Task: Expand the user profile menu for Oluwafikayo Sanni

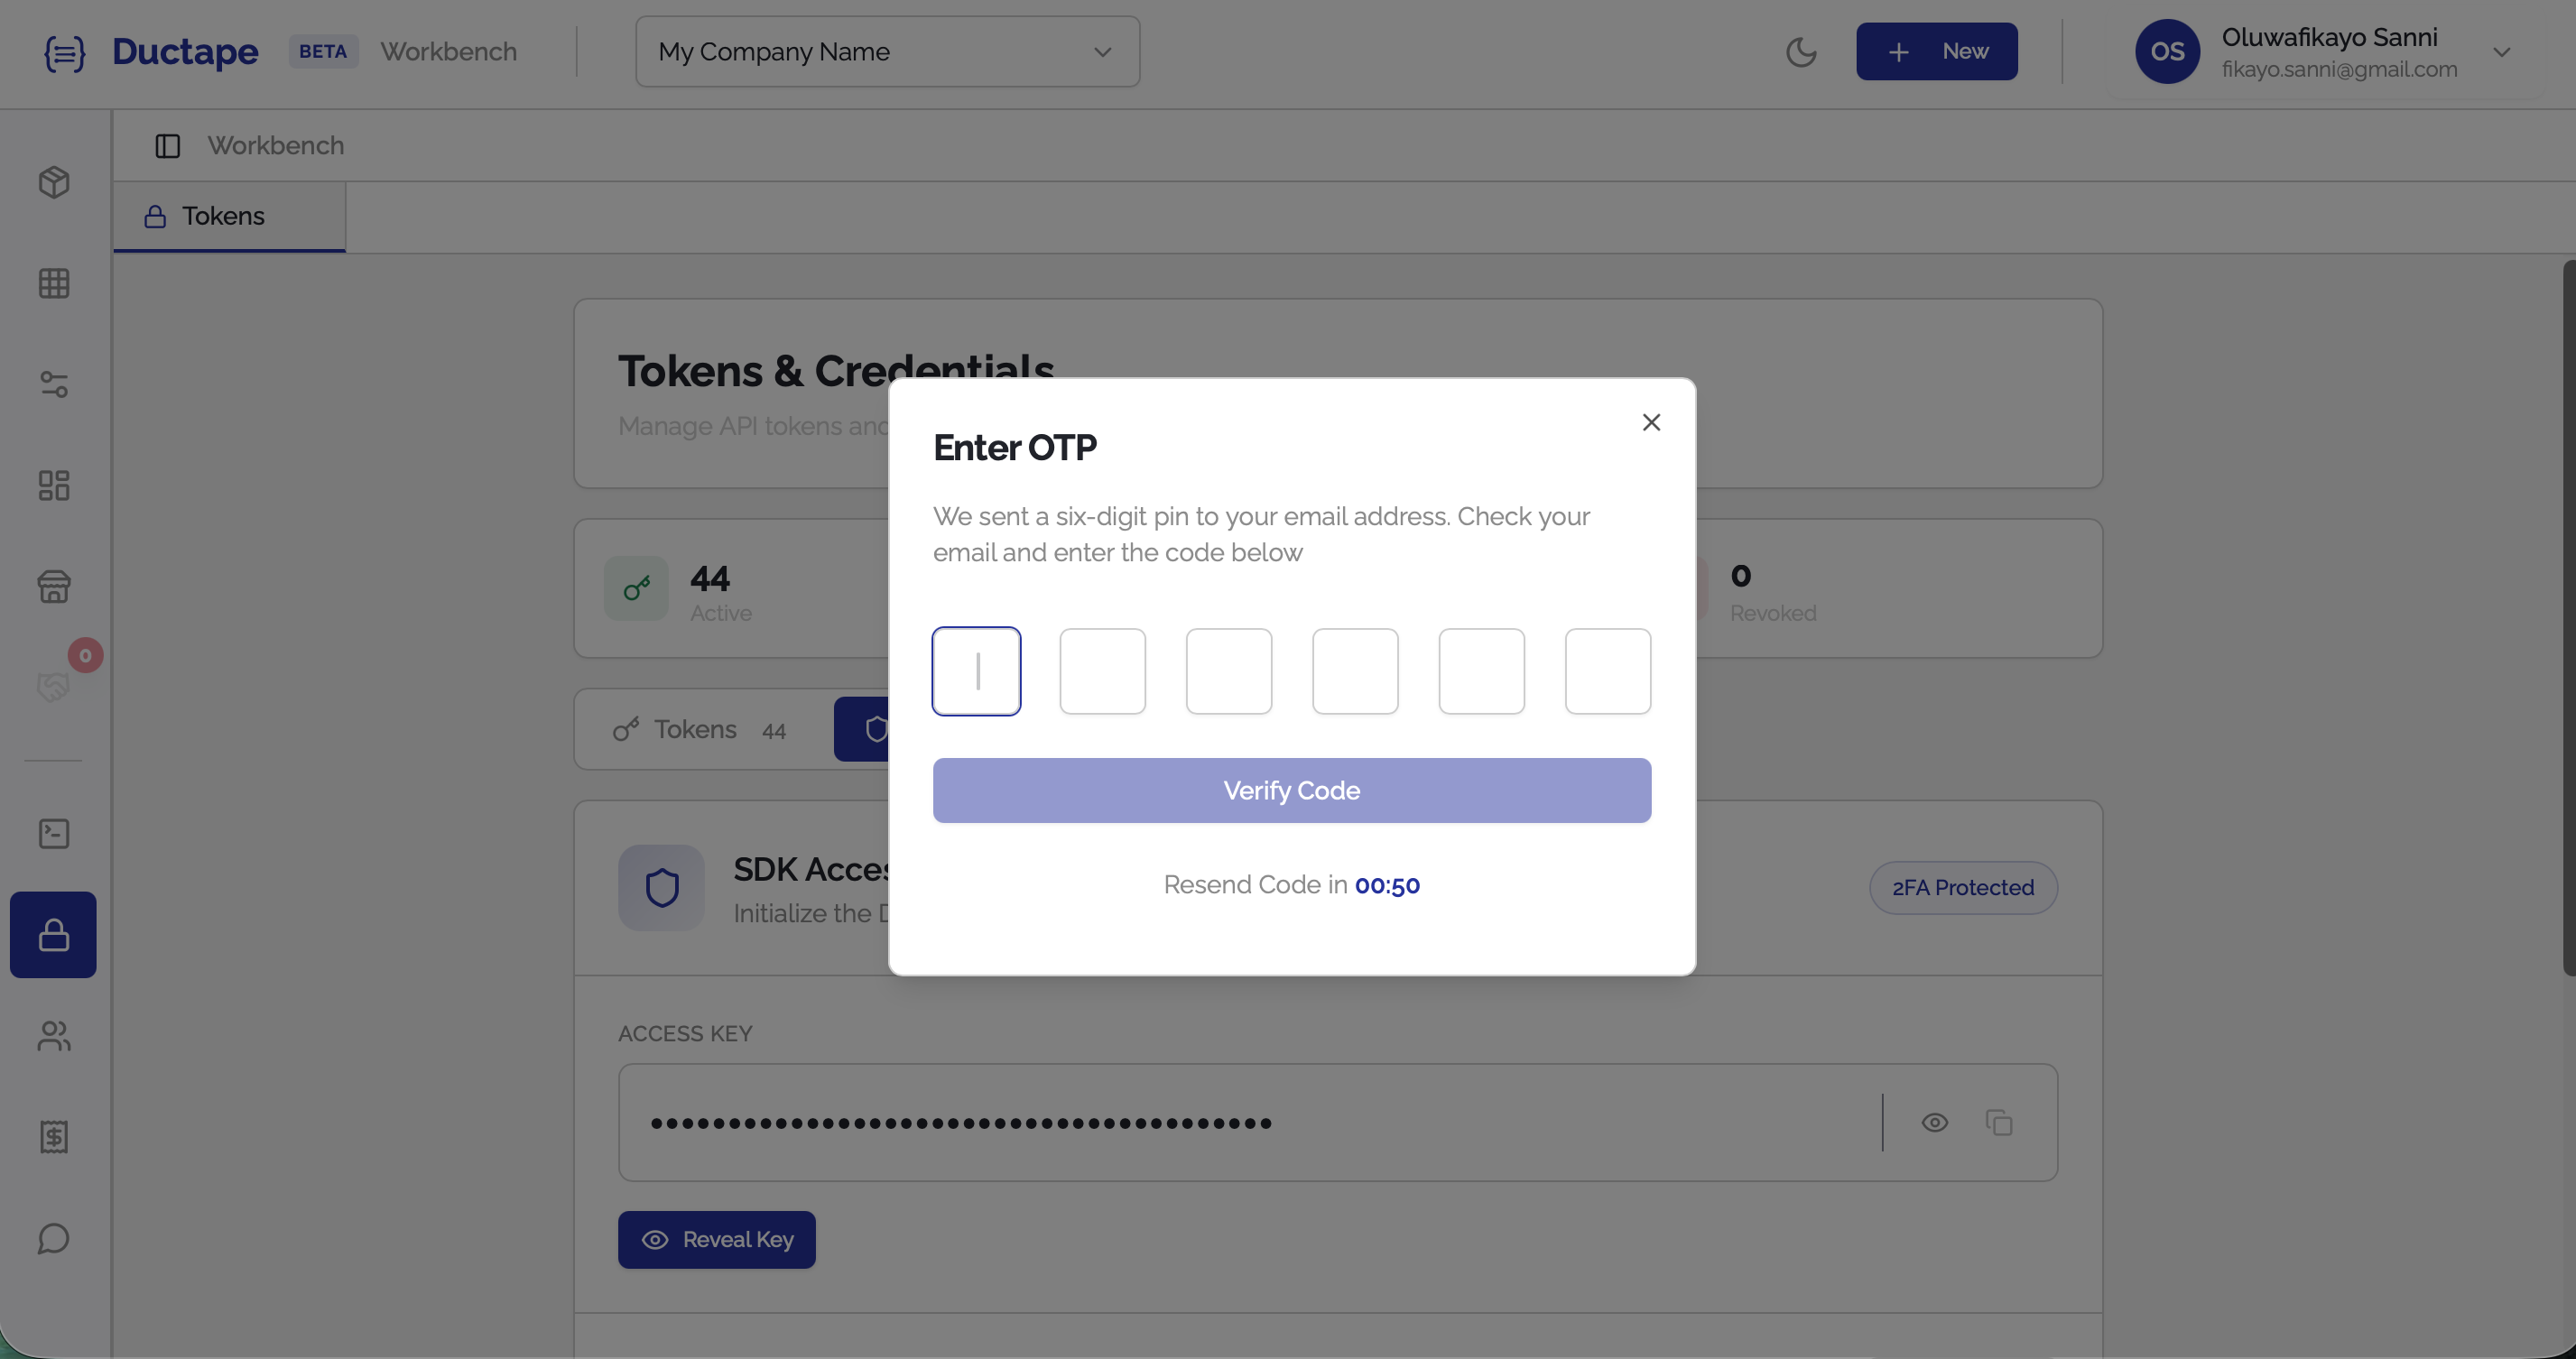Action: 2503,52
